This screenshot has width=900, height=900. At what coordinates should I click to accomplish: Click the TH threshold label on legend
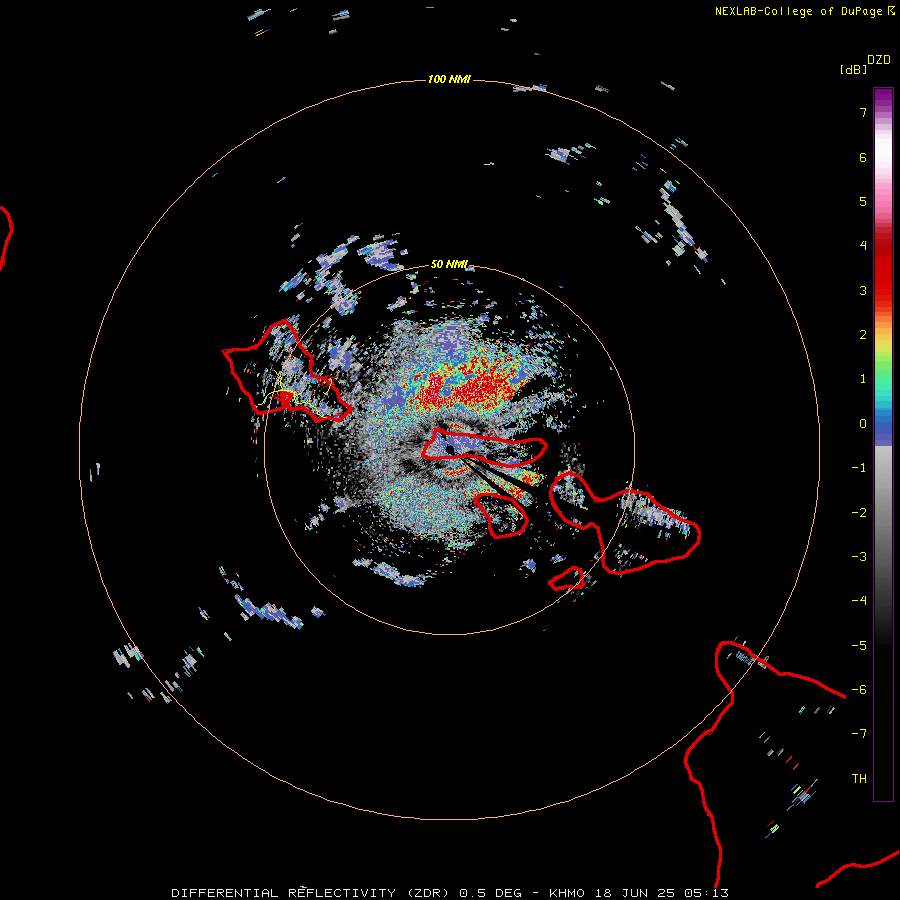859,779
